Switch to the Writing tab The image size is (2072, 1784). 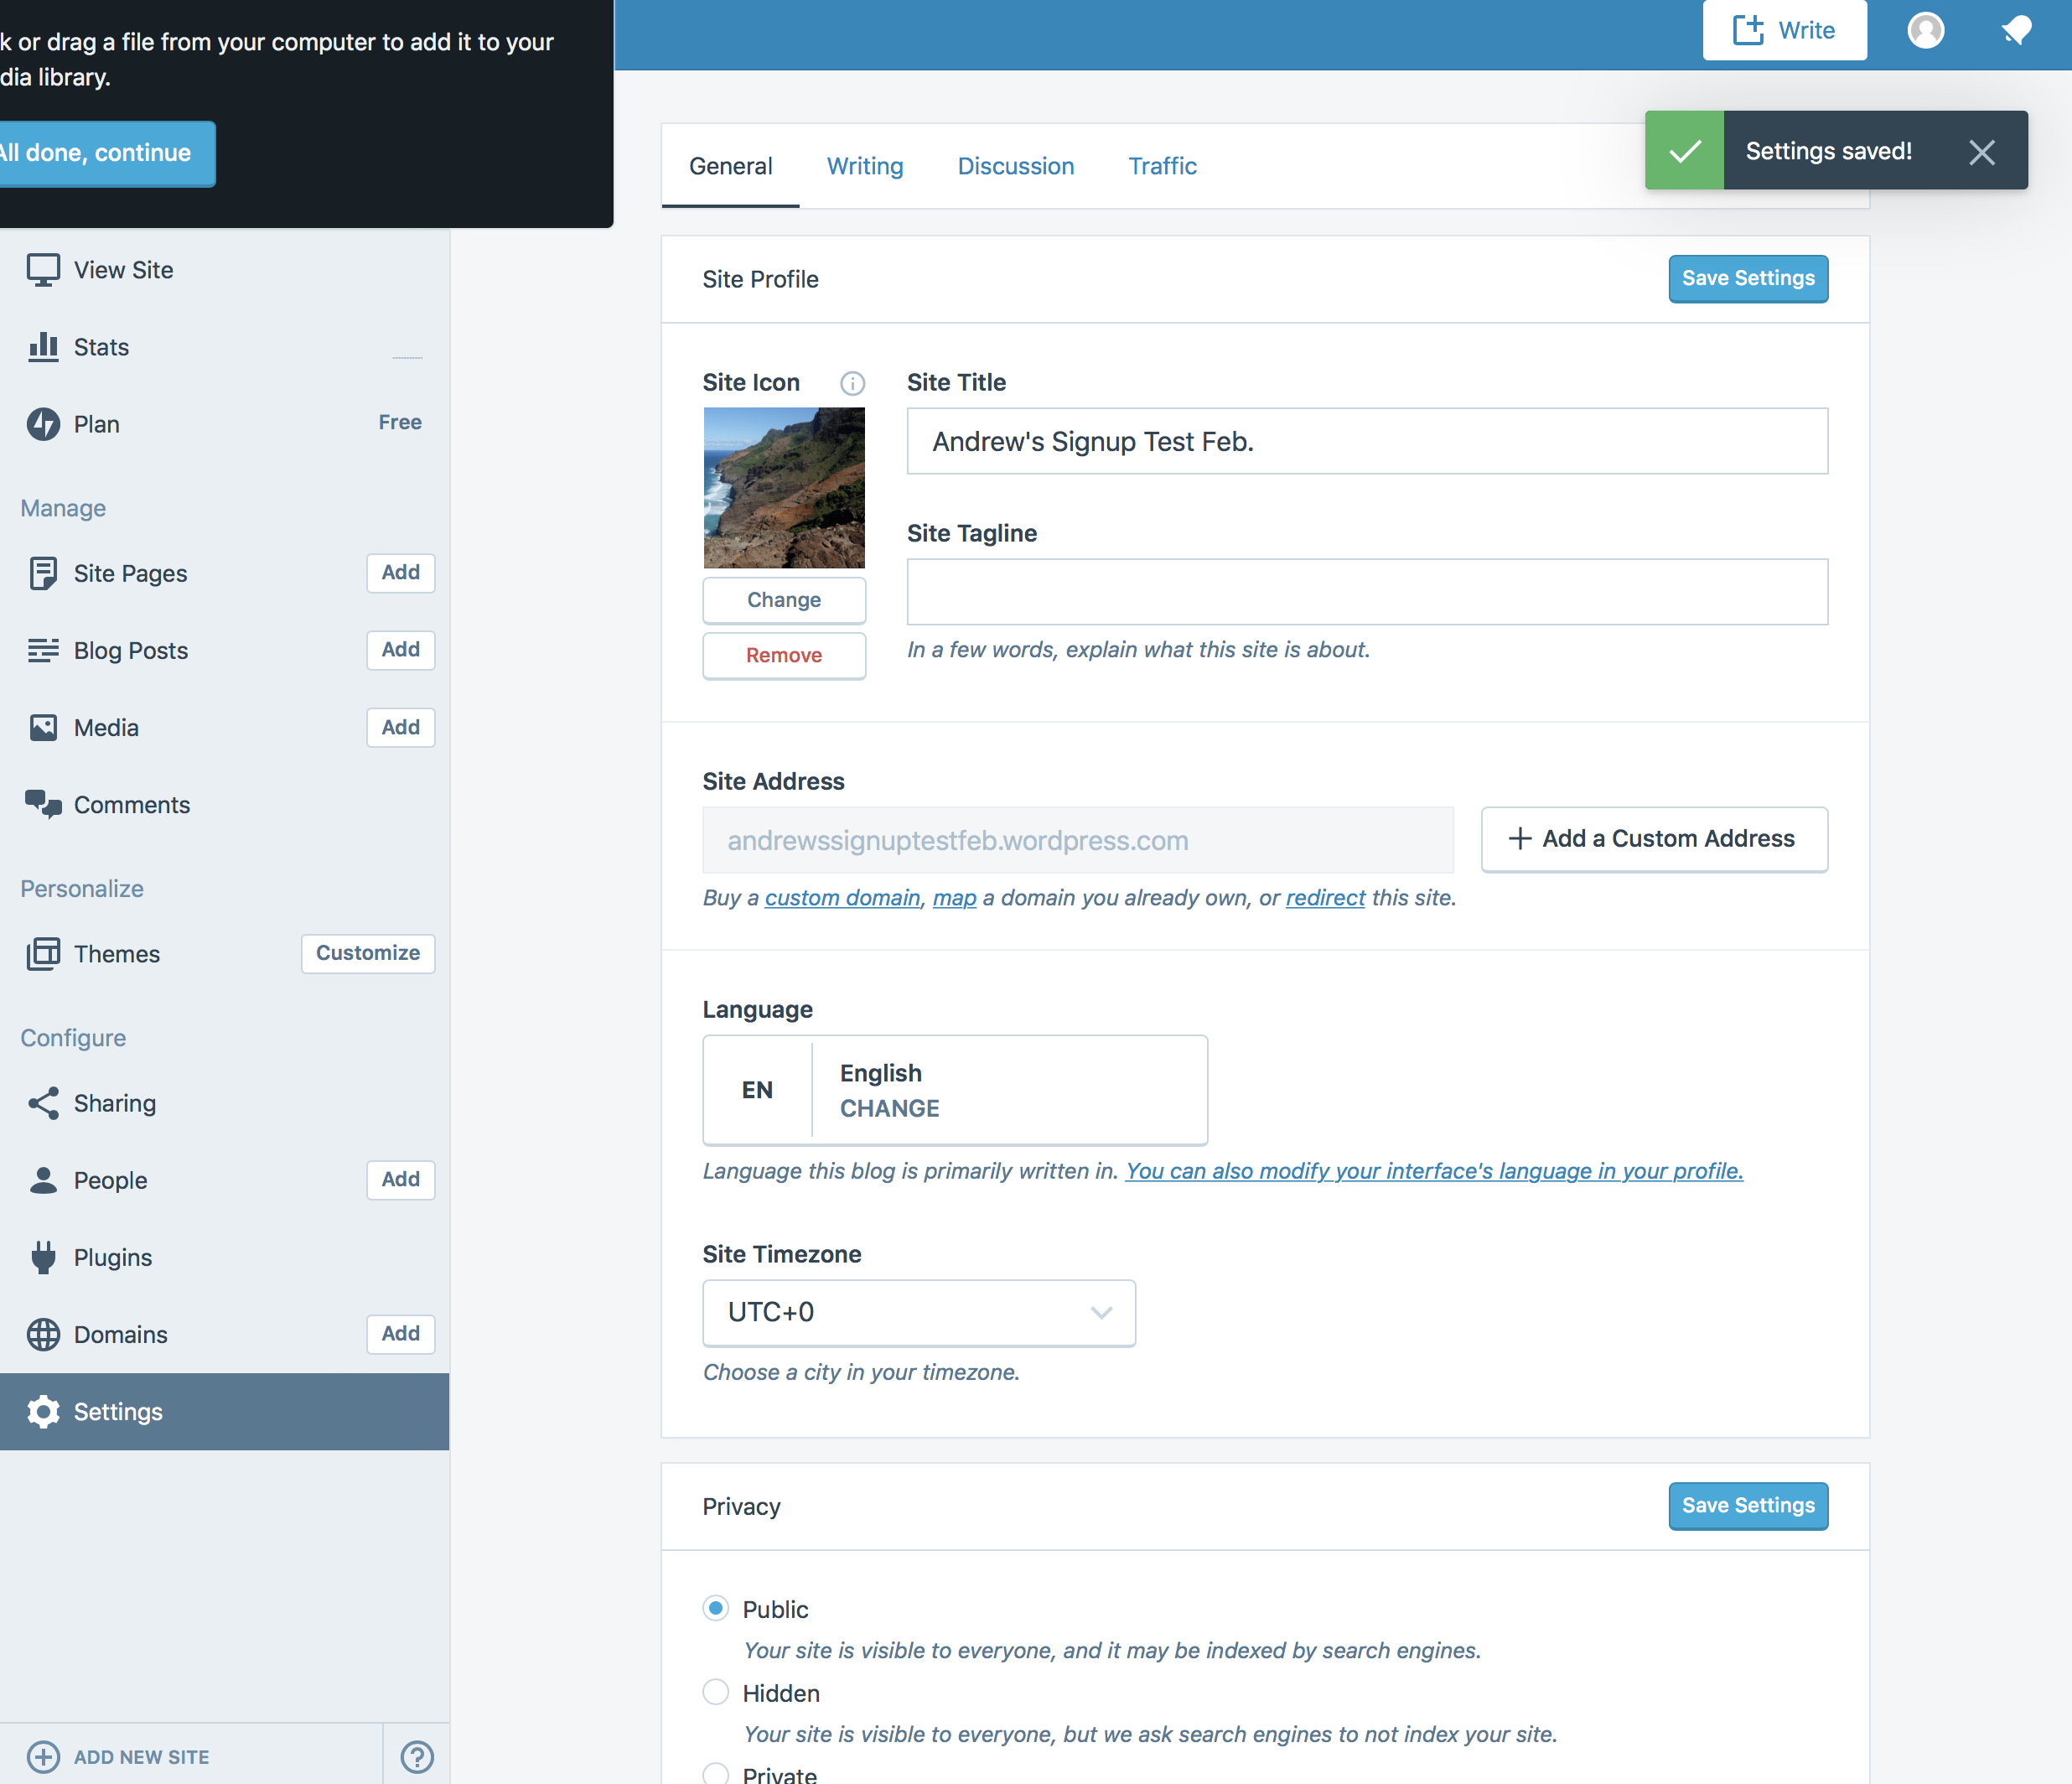pos(864,166)
